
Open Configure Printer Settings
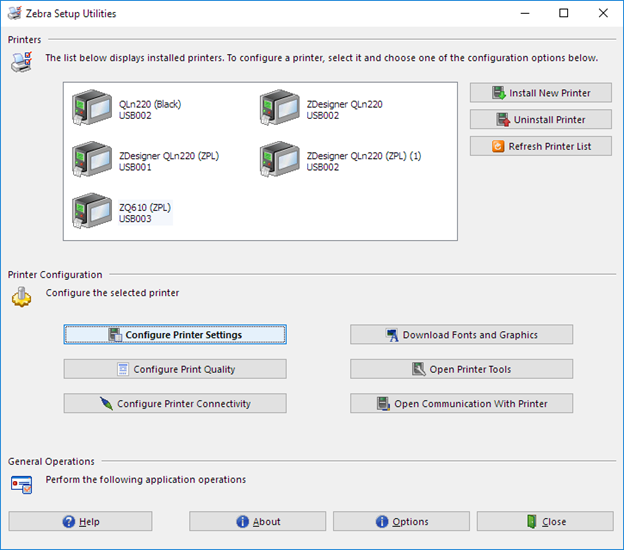(175, 334)
